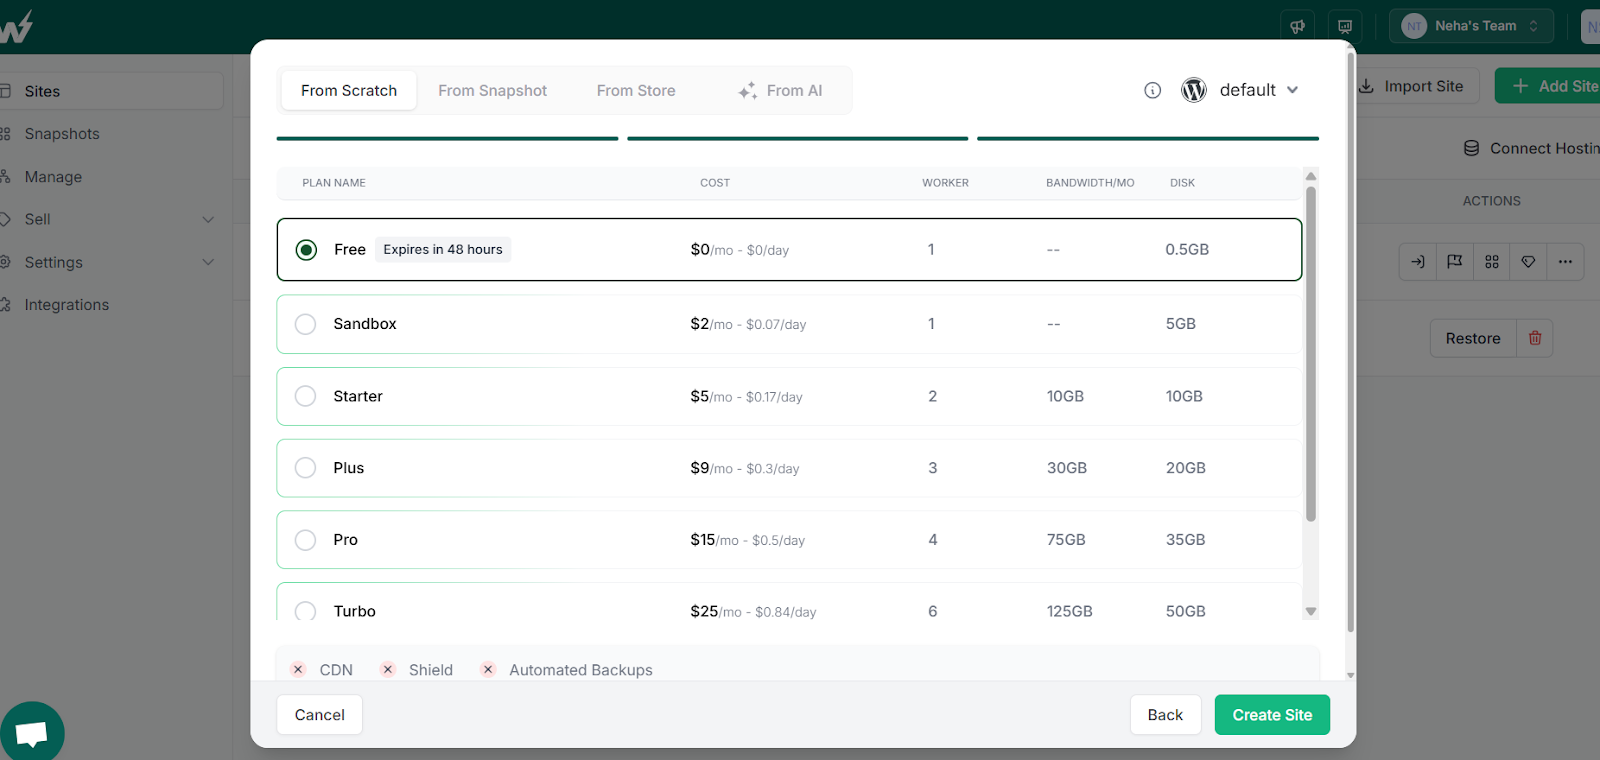Image resolution: width=1600 pixels, height=760 pixels.
Task: Select the Sandbox plan radio button
Action: click(x=306, y=324)
